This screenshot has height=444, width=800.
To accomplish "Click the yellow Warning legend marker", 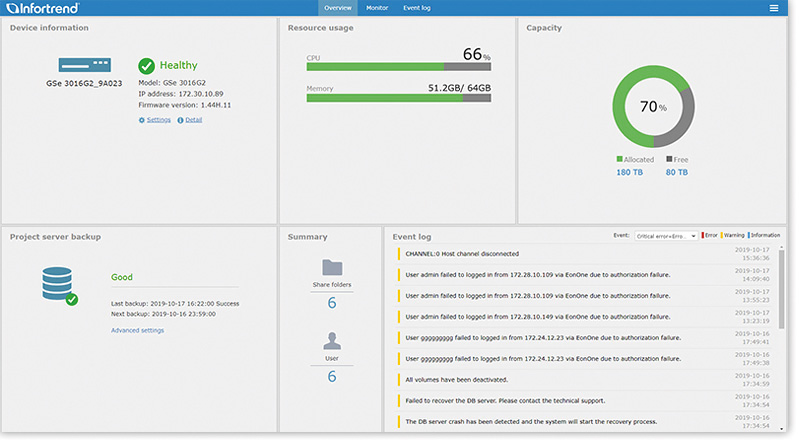I will coord(721,235).
